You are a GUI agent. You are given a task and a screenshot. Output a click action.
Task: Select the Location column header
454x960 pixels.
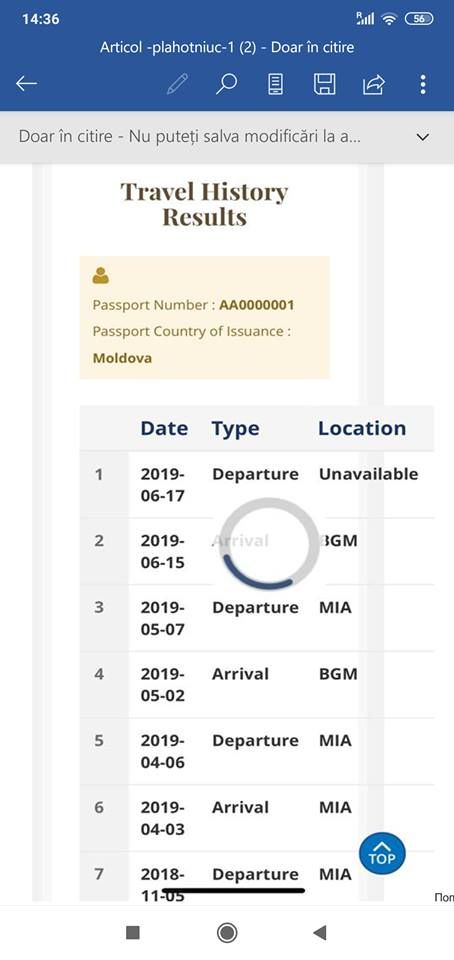(x=362, y=428)
